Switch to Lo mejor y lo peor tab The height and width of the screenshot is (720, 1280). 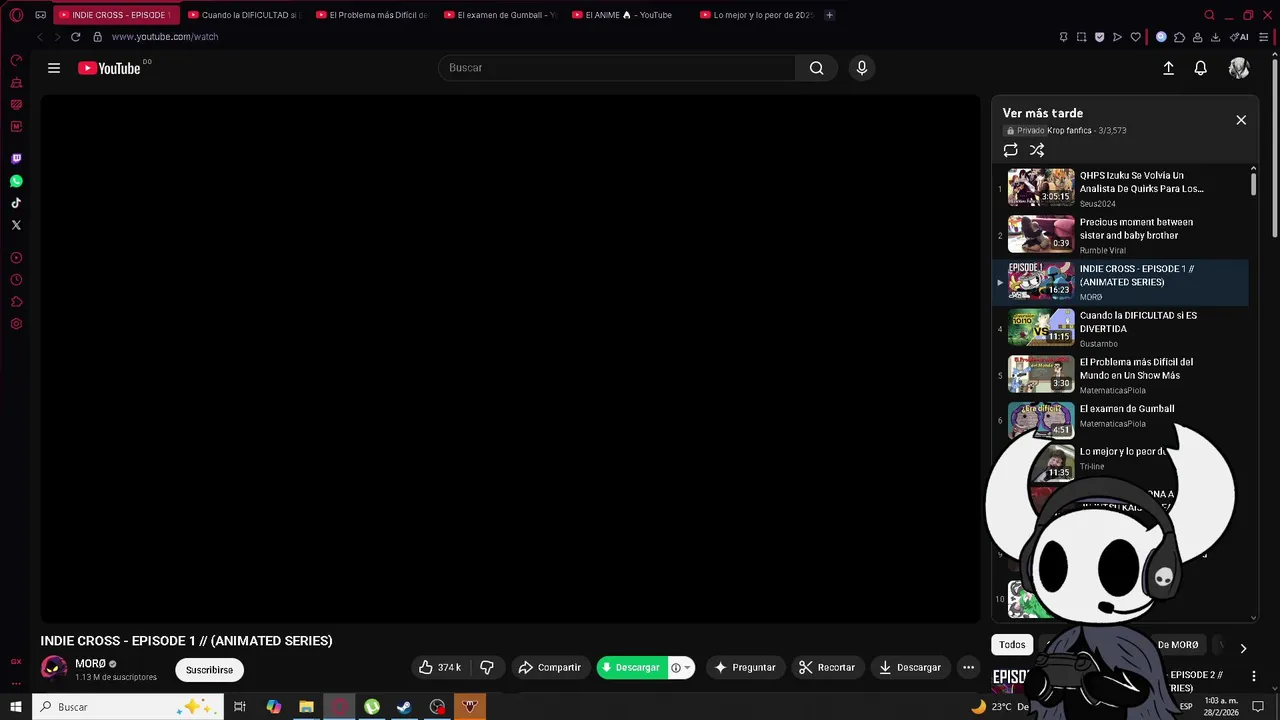[x=756, y=15]
